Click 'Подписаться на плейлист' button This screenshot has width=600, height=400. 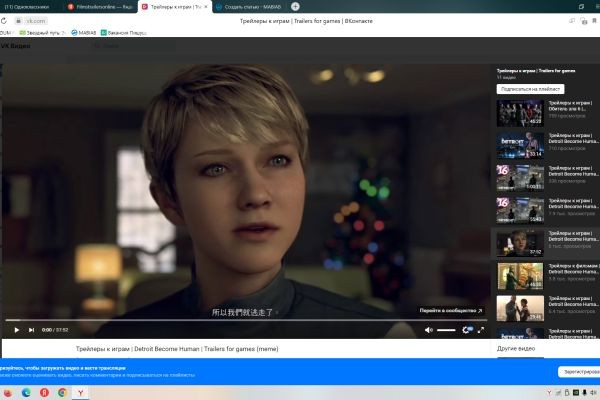point(530,89)
